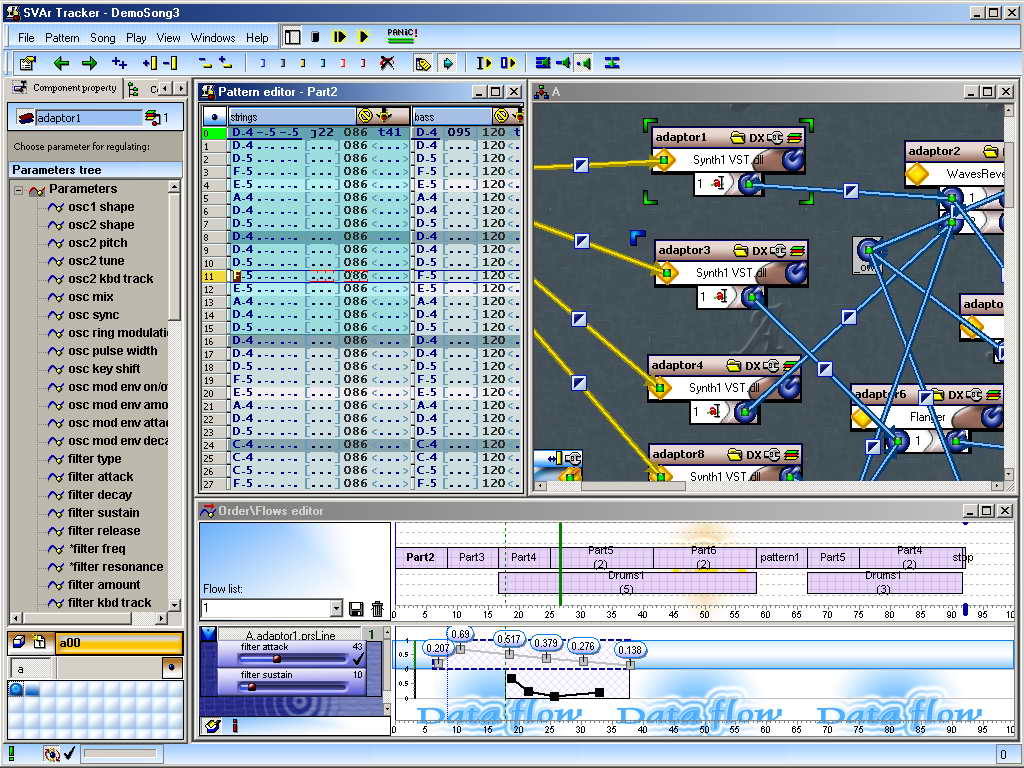Click the solid yellow play arrow icon
The height and width of the screenshot is (768, 1024).
point(363,37)
